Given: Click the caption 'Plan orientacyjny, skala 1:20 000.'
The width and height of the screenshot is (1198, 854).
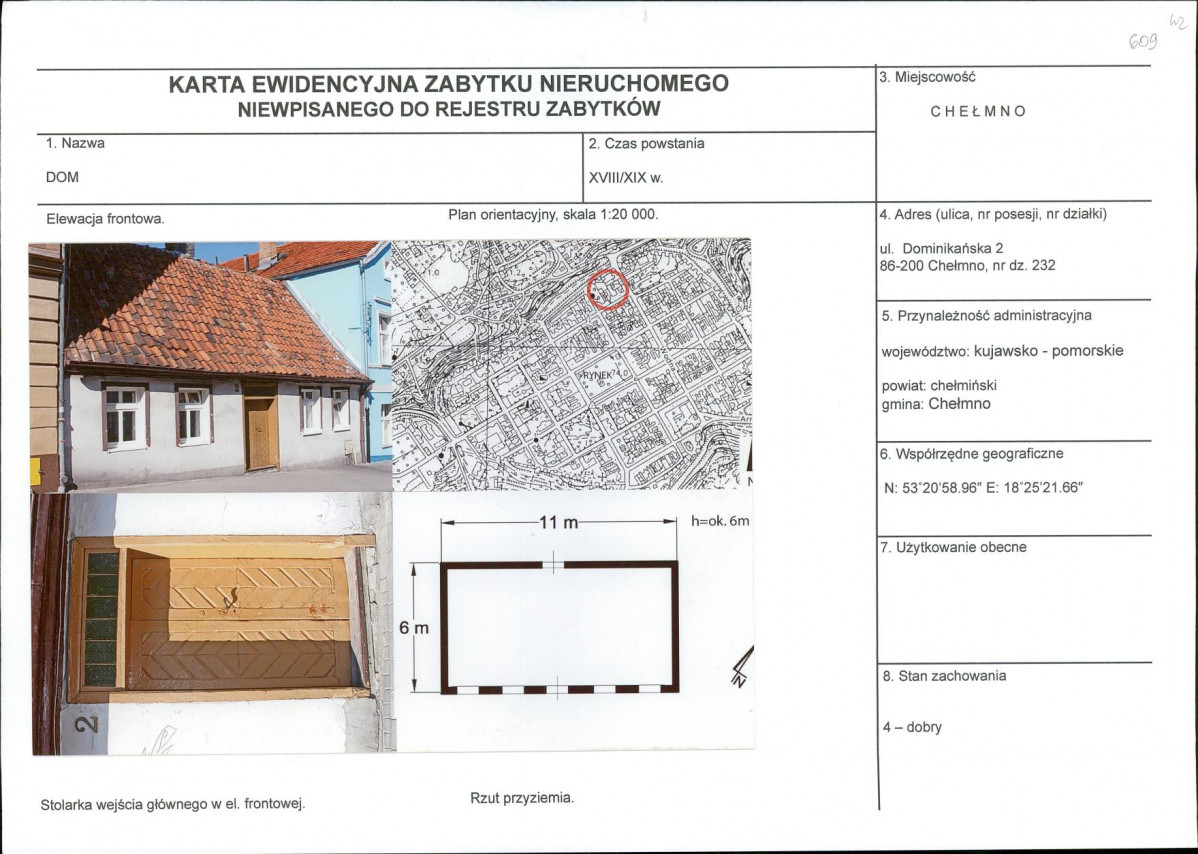Looking at the screenshot, I should pos(553,215).
